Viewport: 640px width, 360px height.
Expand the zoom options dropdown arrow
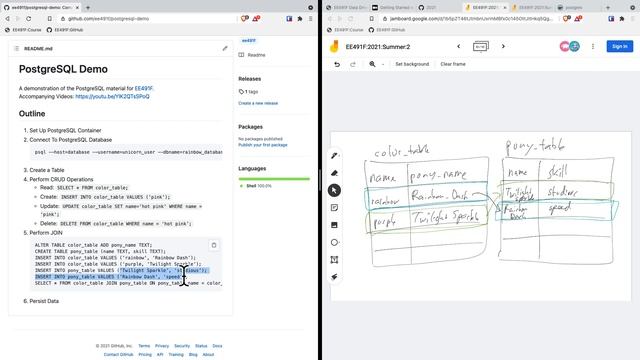tap(383, 64)
